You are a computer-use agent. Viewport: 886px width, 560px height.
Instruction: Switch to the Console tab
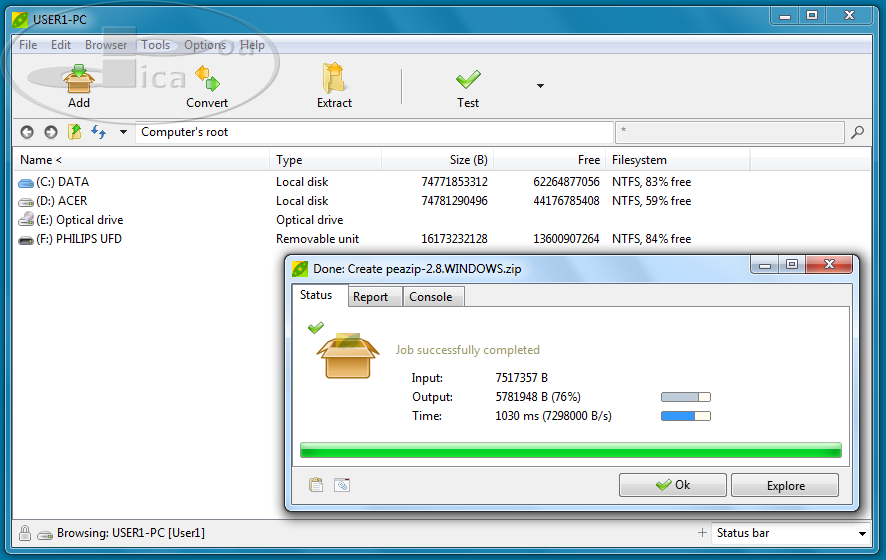coord(430,297)
